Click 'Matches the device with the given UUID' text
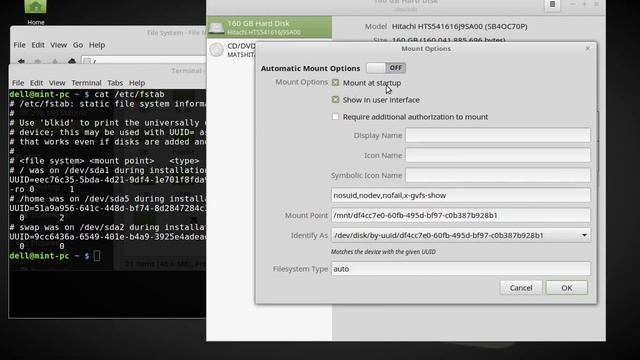Image resolution: width=640 pixels, height=360 pixels. click(x=383, y=252)
